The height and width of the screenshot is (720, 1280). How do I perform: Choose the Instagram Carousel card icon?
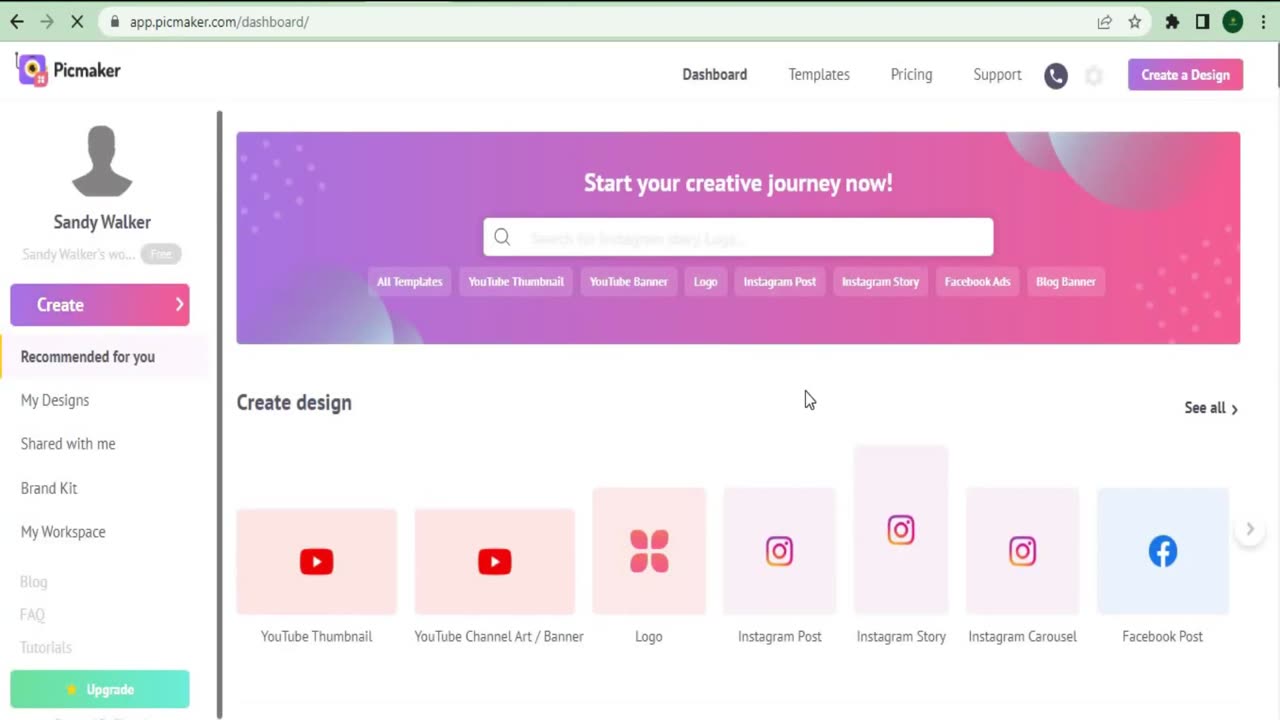click(1022, 551)
